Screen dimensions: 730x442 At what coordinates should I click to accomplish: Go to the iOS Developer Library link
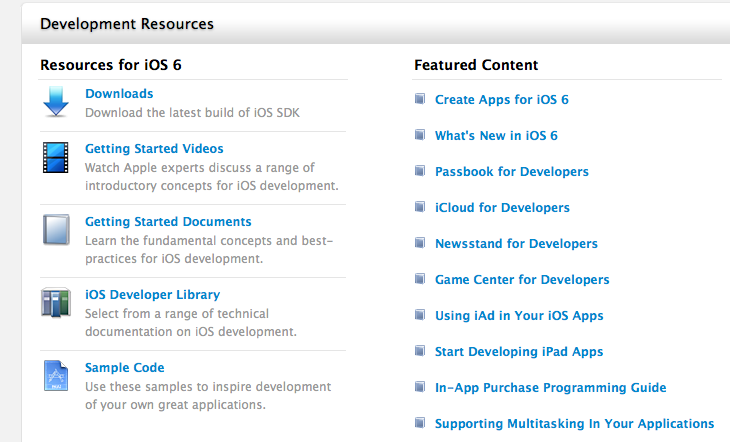point(152,295)
